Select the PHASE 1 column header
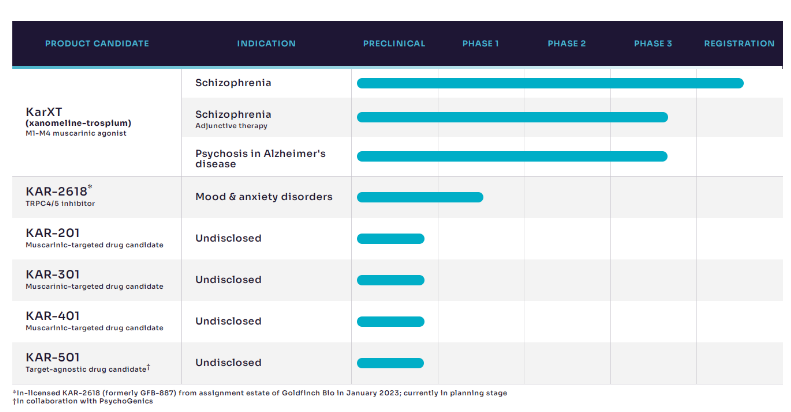Image resolution: width=791 pixels, height=412 pixels. (x=480, y=44)
